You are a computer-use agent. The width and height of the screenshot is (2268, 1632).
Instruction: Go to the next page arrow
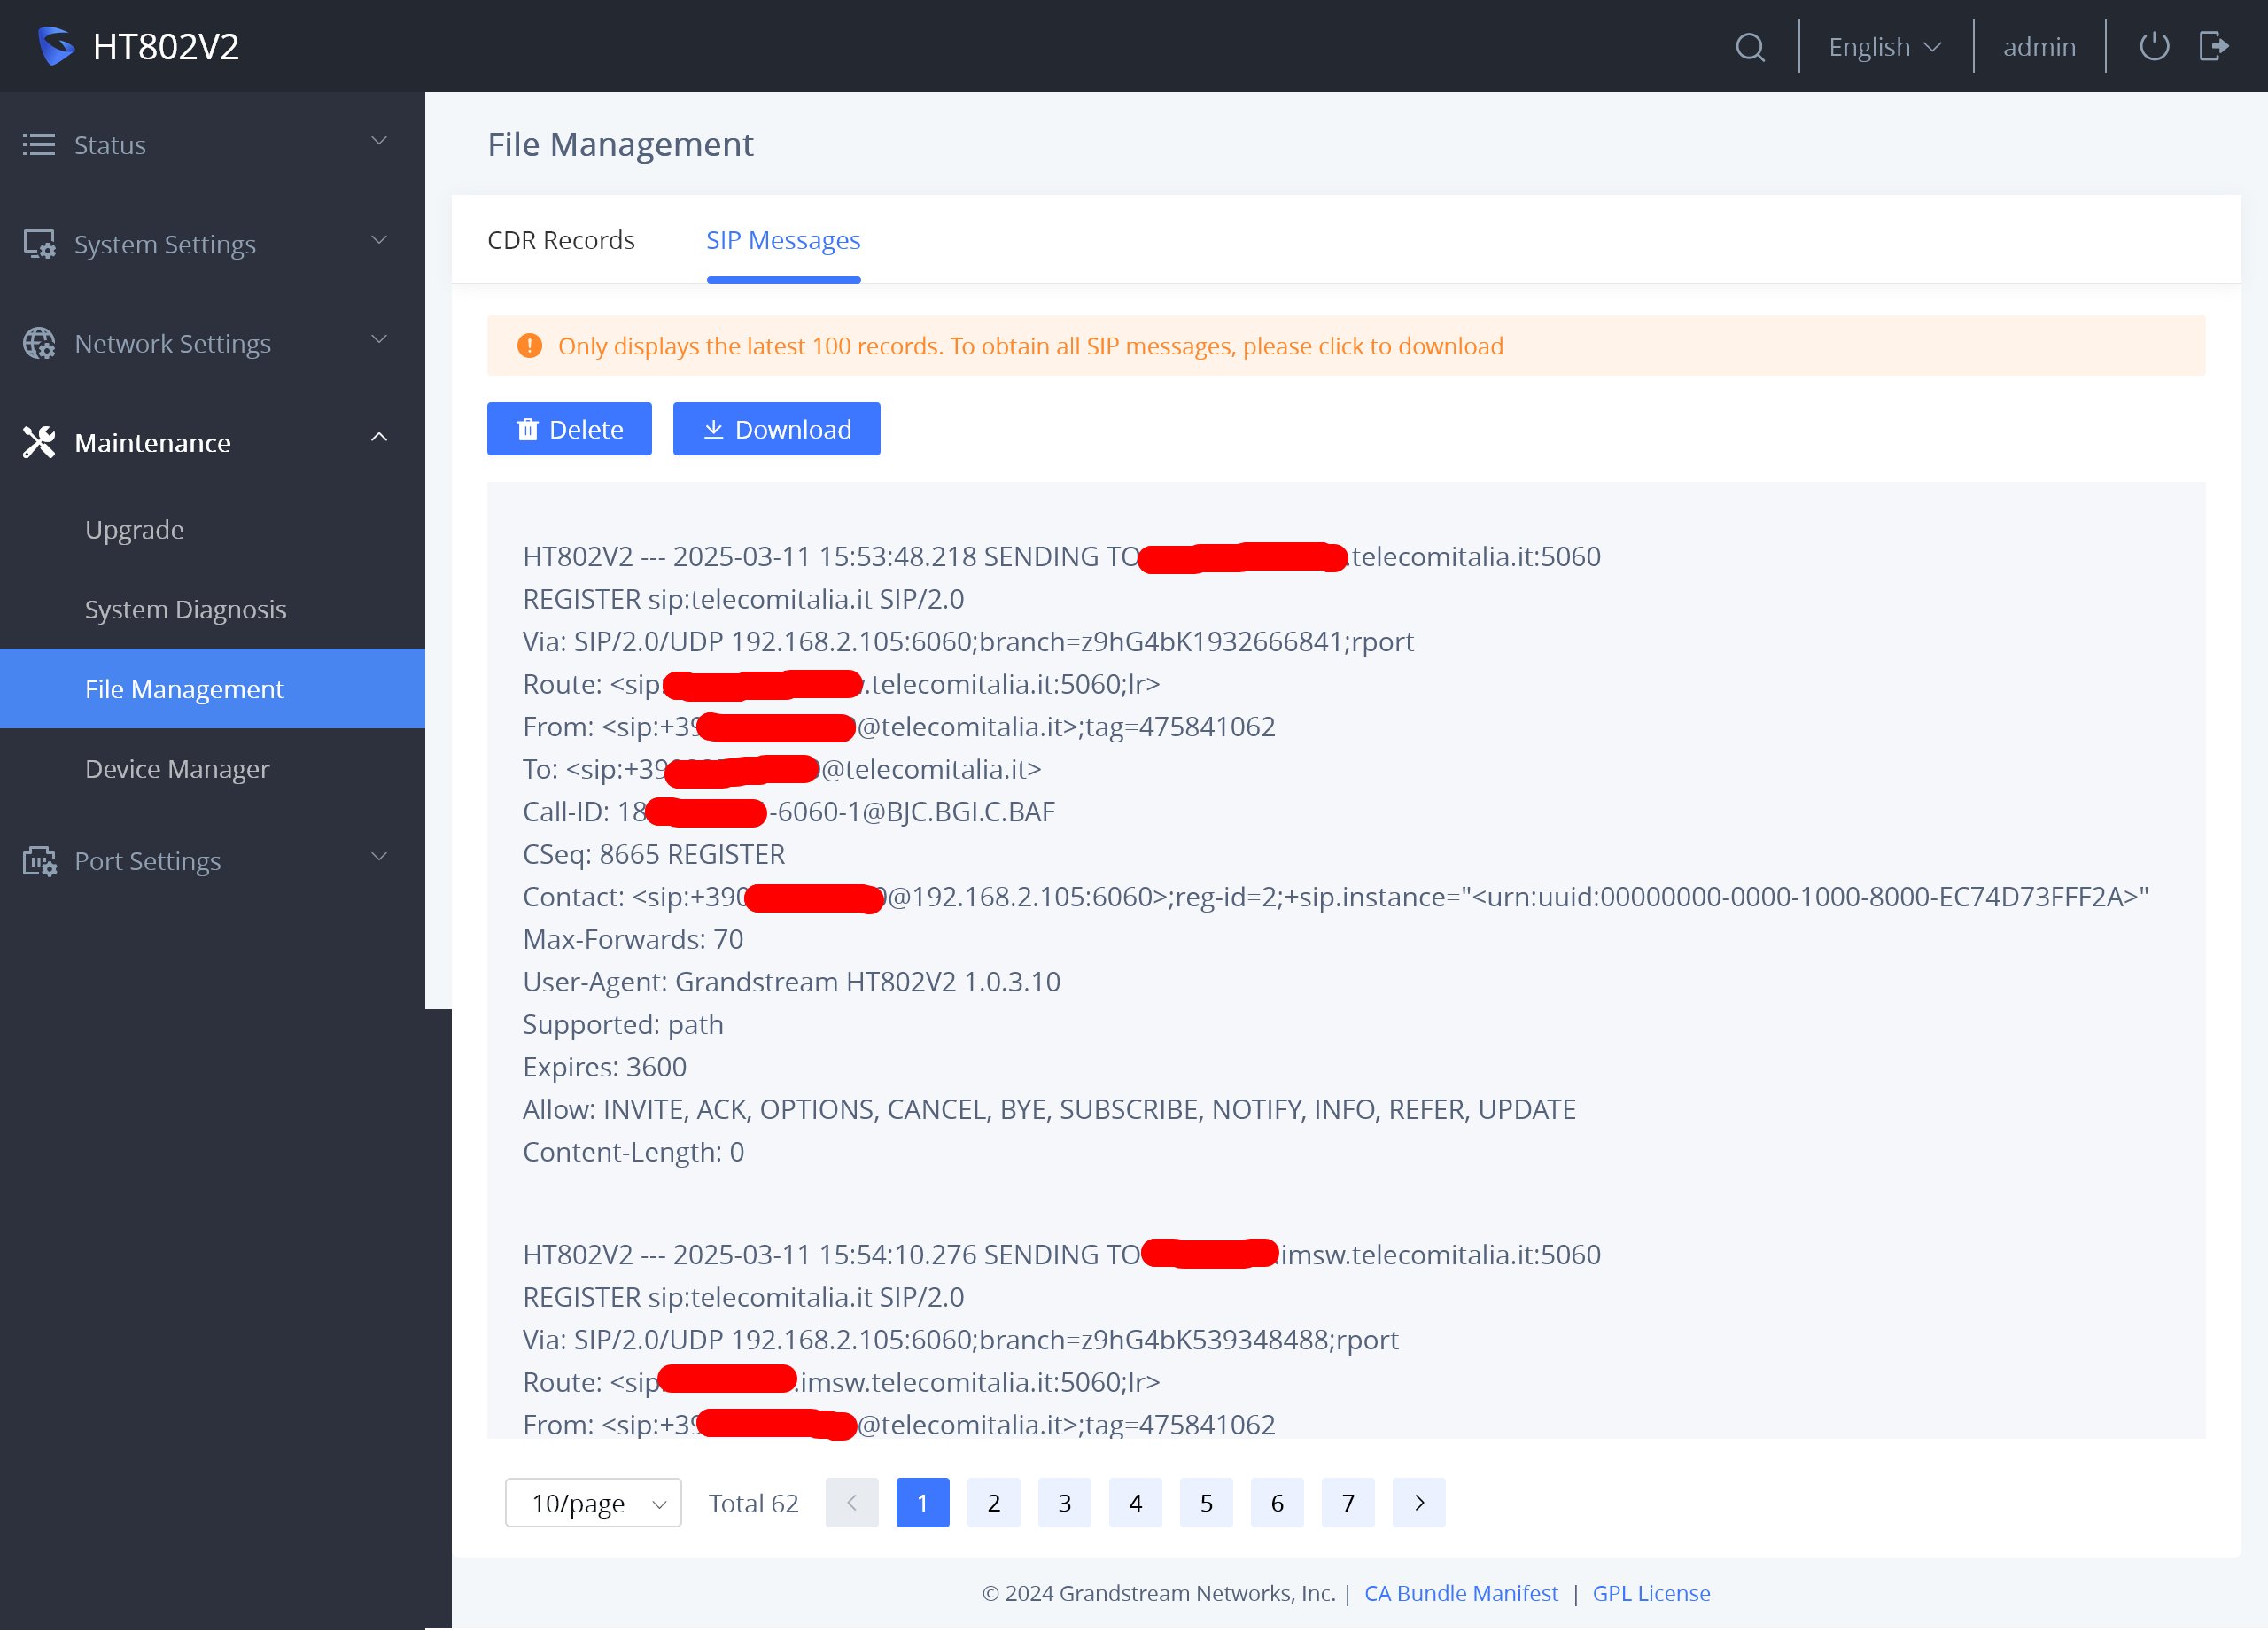pyautogui.click(x=1419, y=1502)
